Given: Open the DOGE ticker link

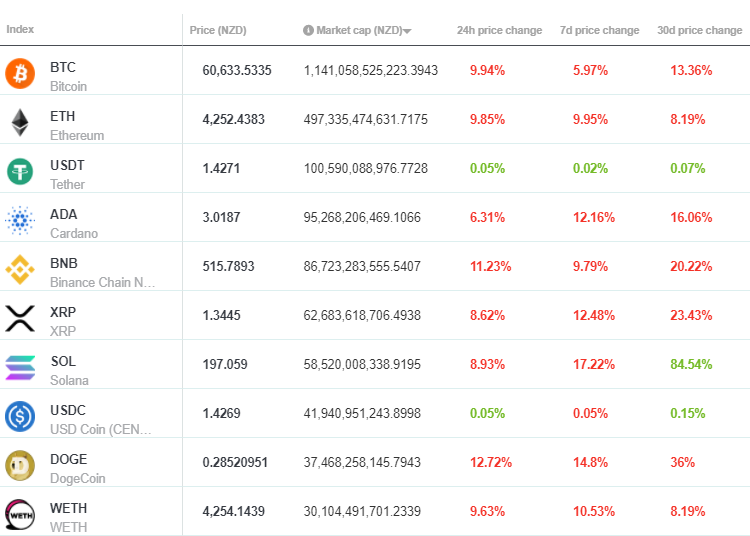Looking at the screenshot, I should pyautogui.click(x=69, y=459).
